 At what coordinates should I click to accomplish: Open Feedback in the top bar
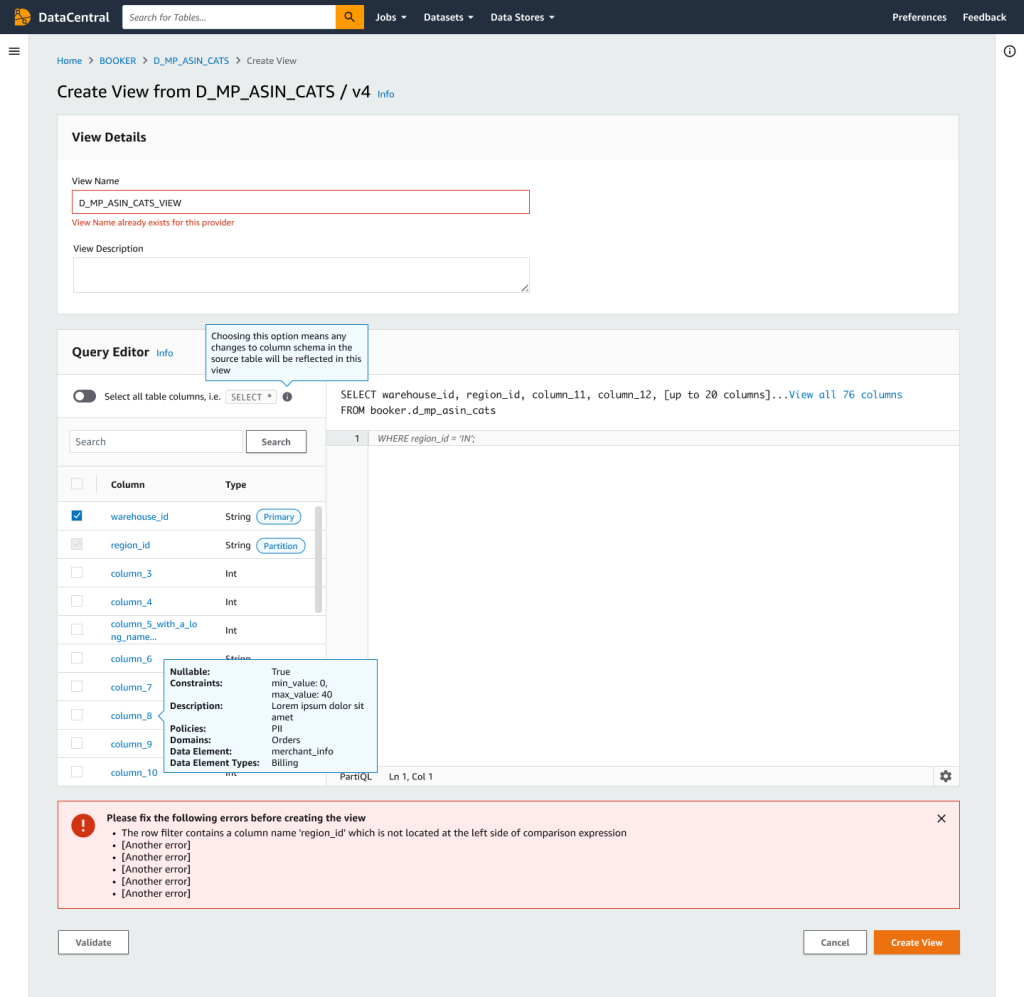984,18
